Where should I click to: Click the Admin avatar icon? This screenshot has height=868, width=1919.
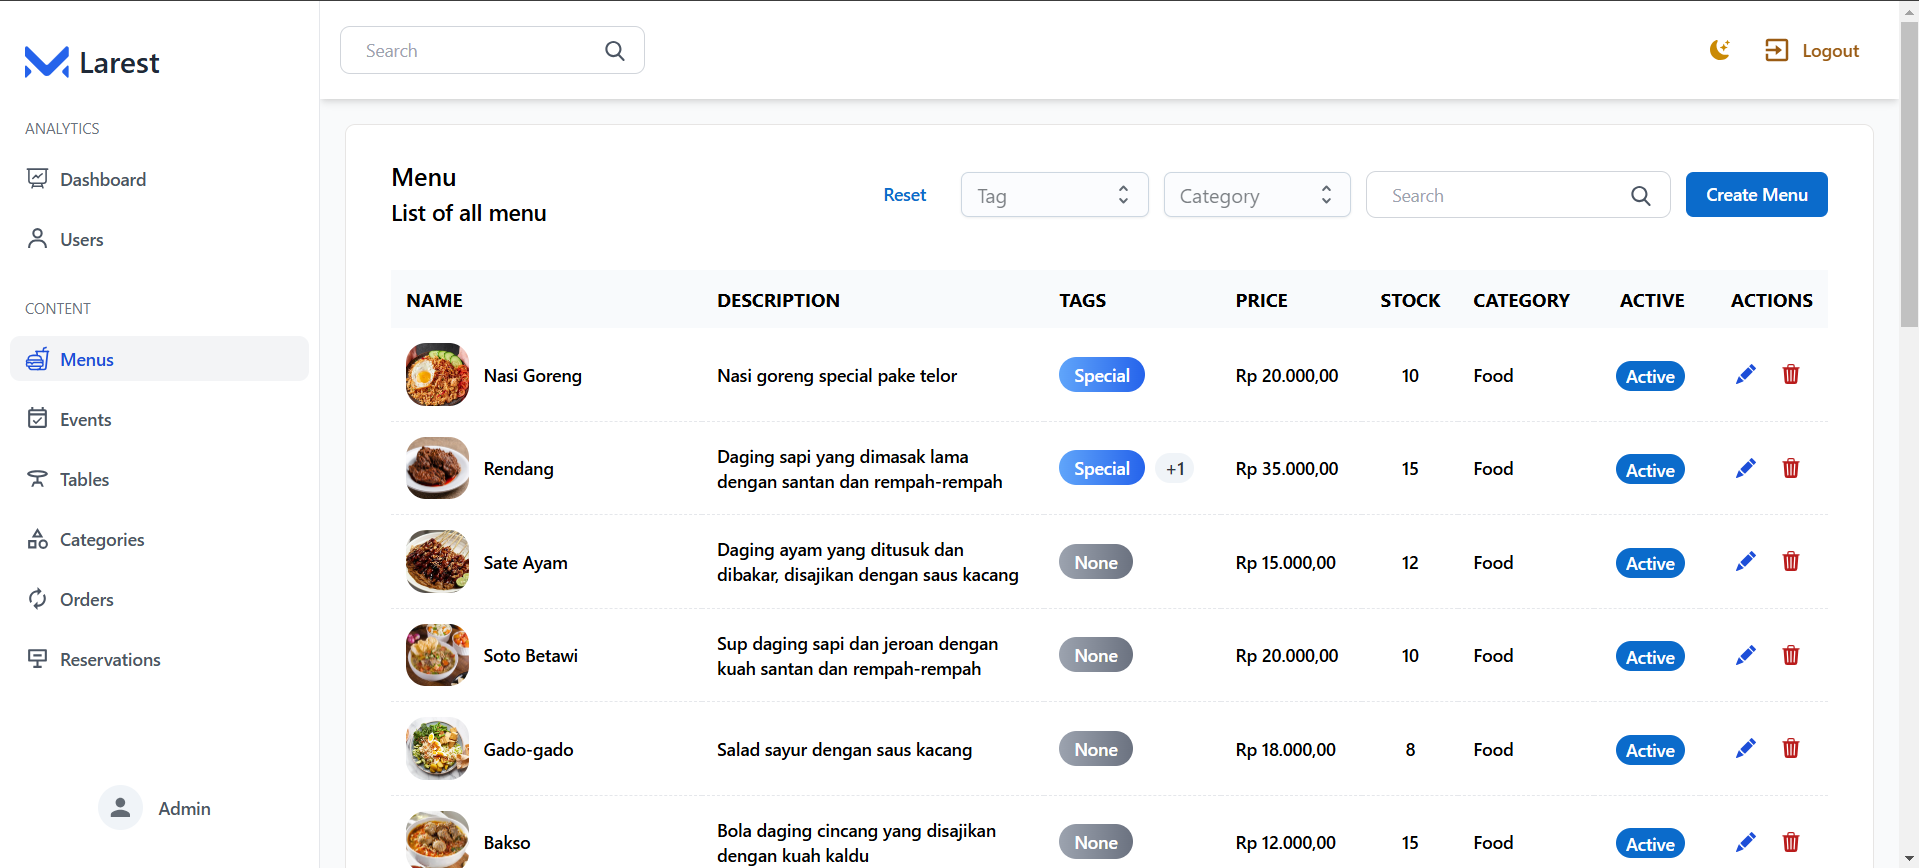(x=120, y=808)
